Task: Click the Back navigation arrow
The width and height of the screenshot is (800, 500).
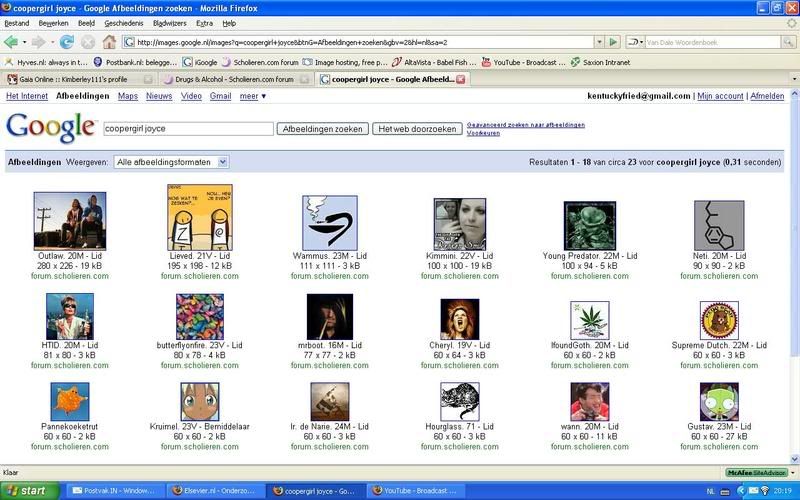Action: coord(11,42)
